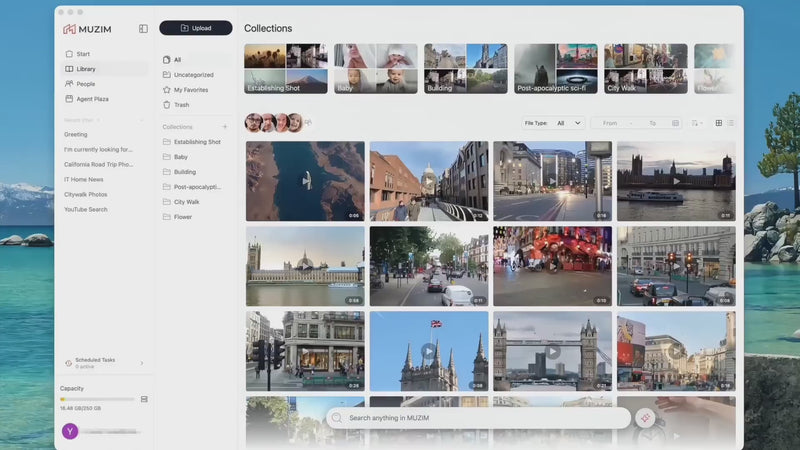Image resolution: width=800 pixels, height=450 pixels.
Task: Click the Upload button
Action: coord(196,28)
